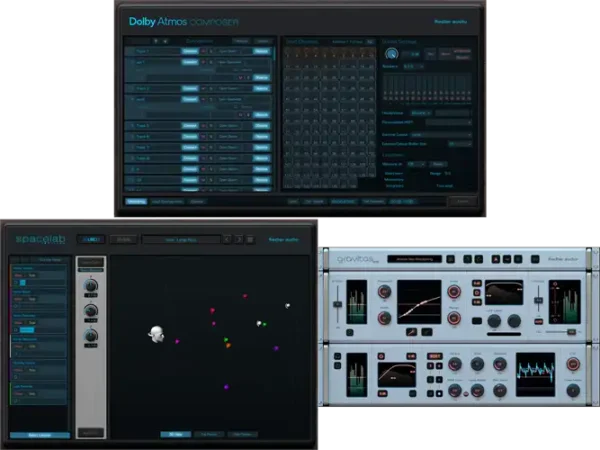Open the plugin selector dropdown on the Track 7 row
This screenshot has width=600, height=450.
(231, 147)
